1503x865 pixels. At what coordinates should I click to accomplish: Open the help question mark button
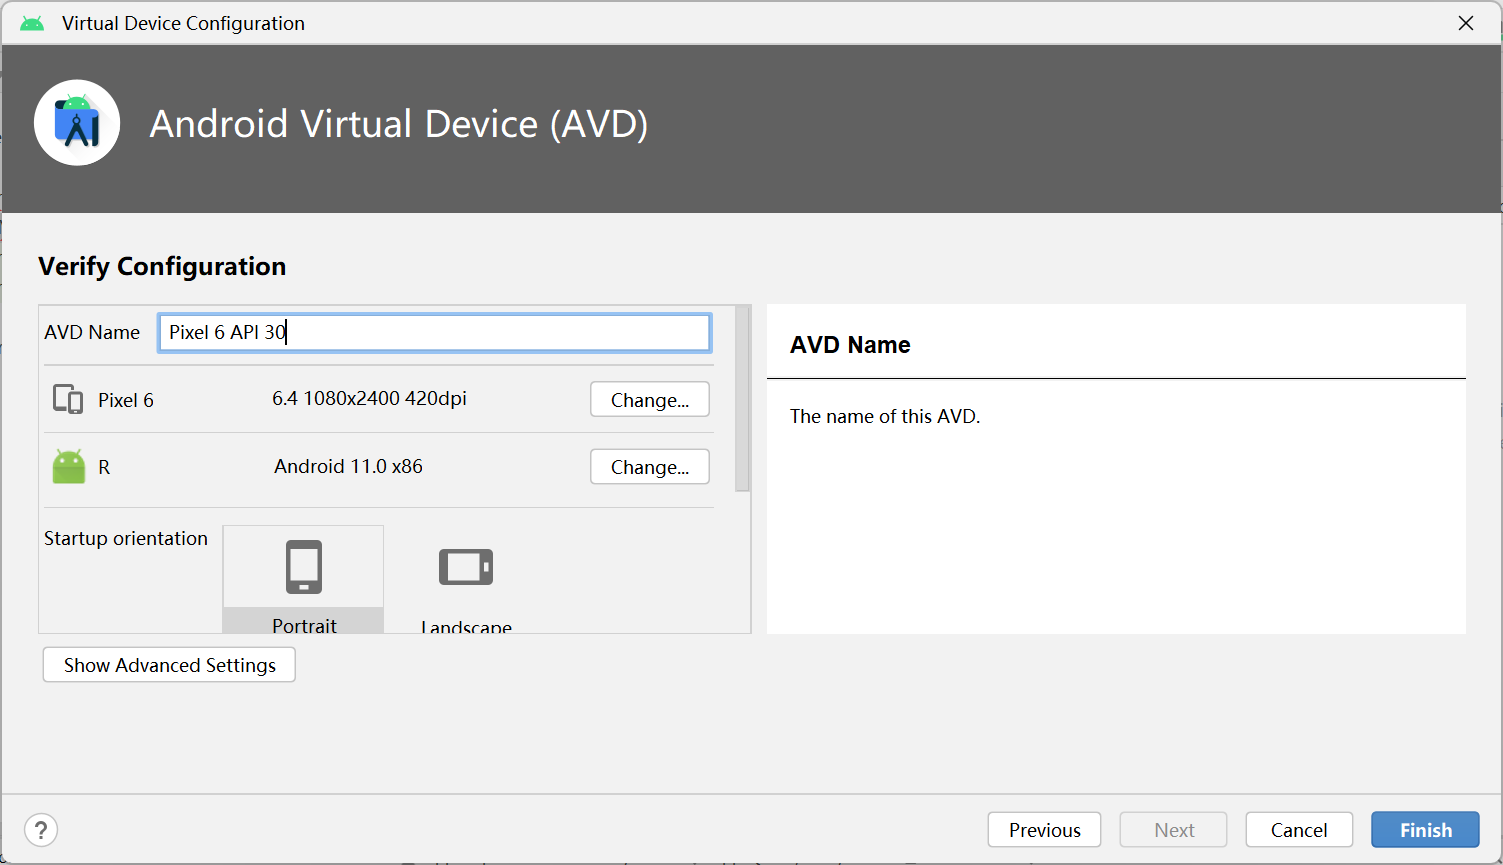coord(41,830)
